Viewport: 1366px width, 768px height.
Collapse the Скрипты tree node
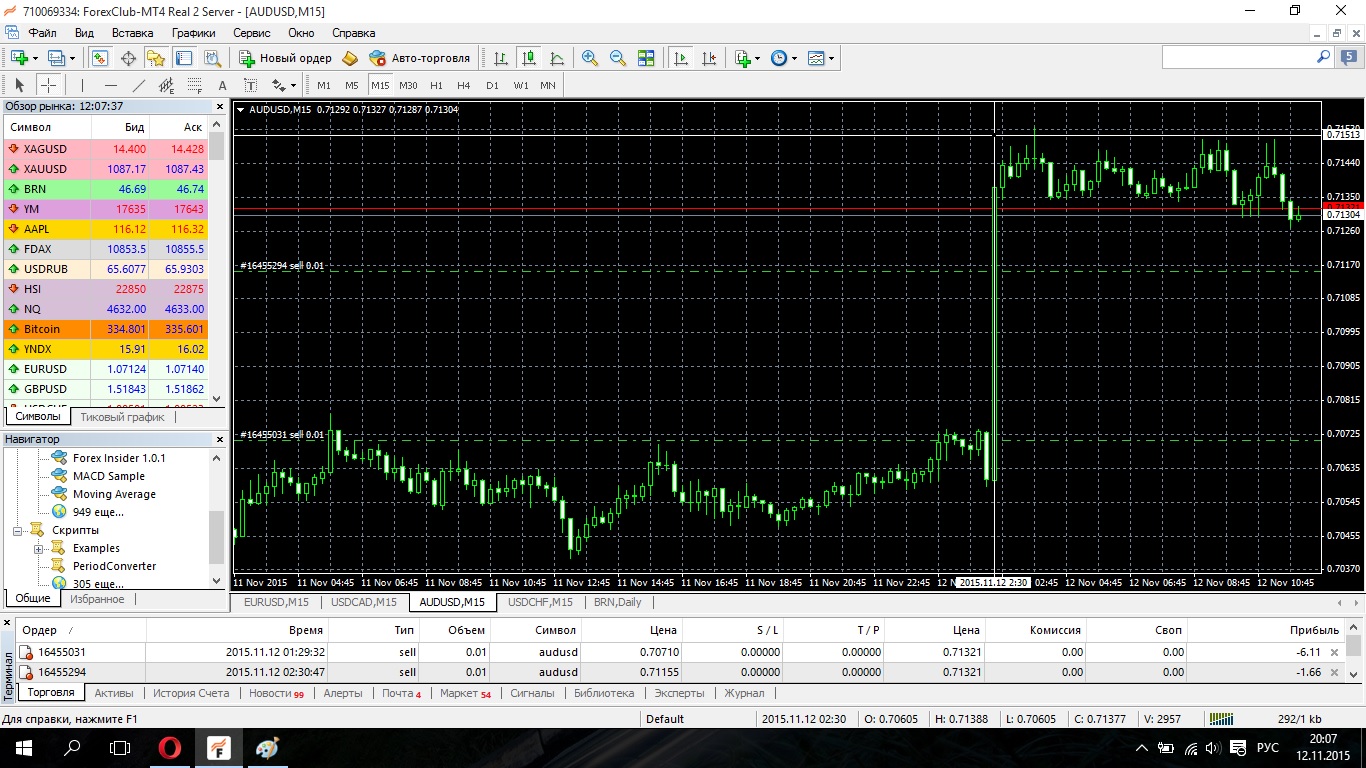[x=18, y=530]
